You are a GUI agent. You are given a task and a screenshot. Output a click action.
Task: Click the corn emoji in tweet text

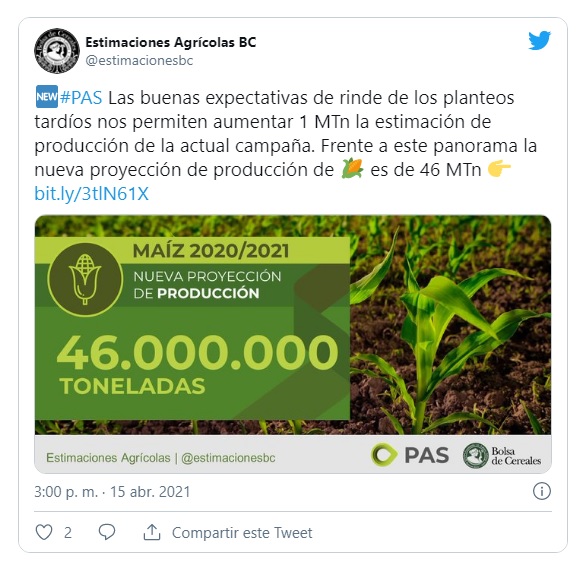click(352, 168)
